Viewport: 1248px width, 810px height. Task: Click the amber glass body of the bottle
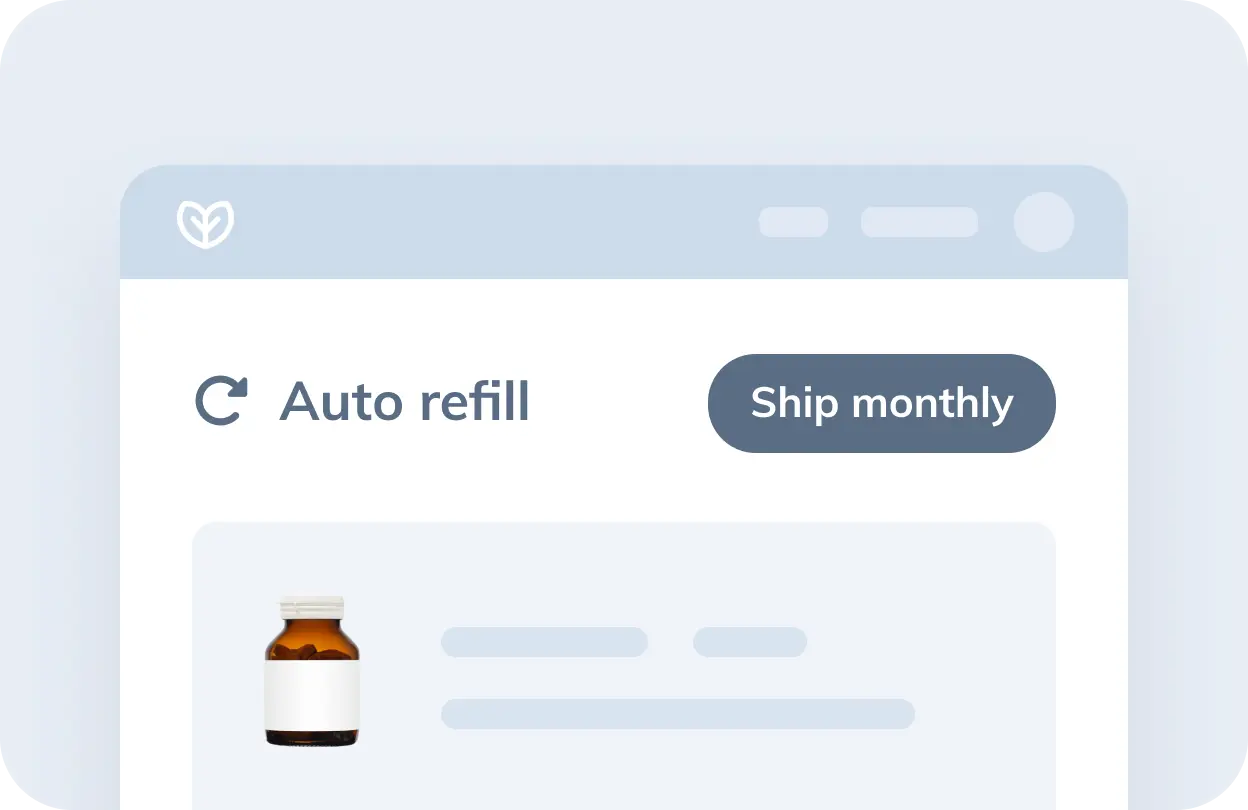[312, 642]
